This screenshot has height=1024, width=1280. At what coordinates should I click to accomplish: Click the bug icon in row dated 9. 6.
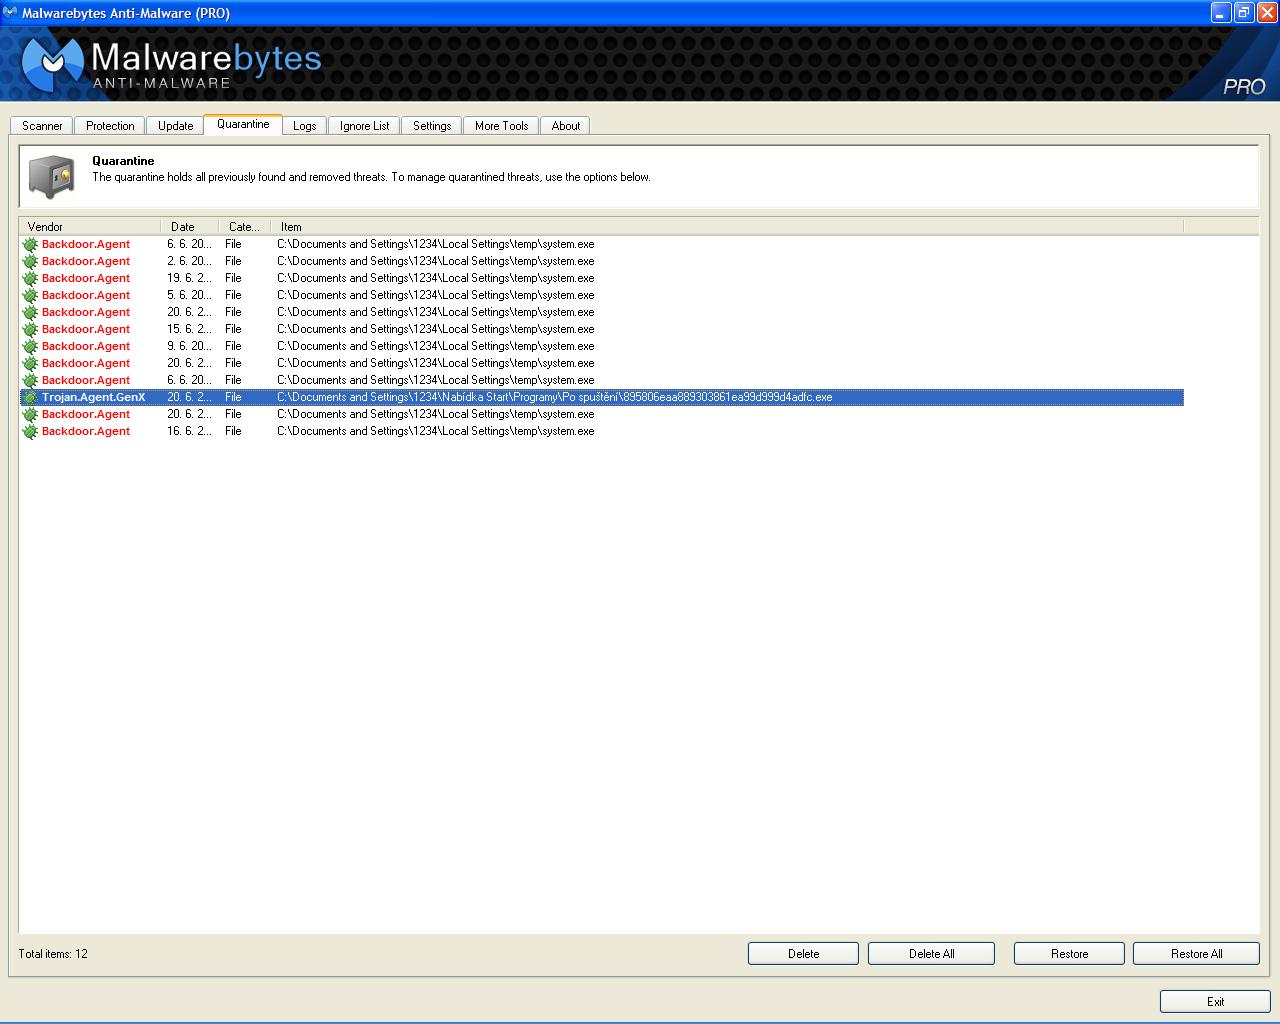(30, 346)
